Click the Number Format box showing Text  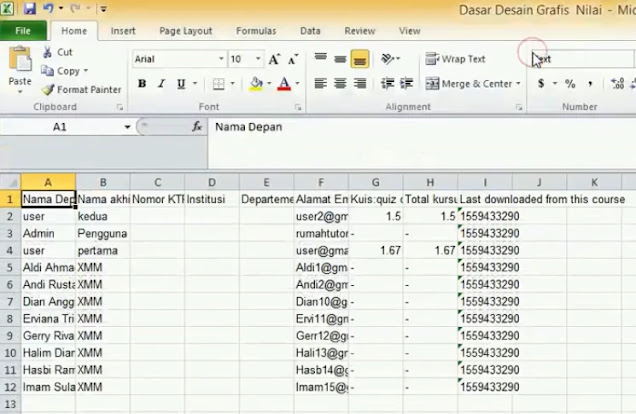tap(582, 59)
